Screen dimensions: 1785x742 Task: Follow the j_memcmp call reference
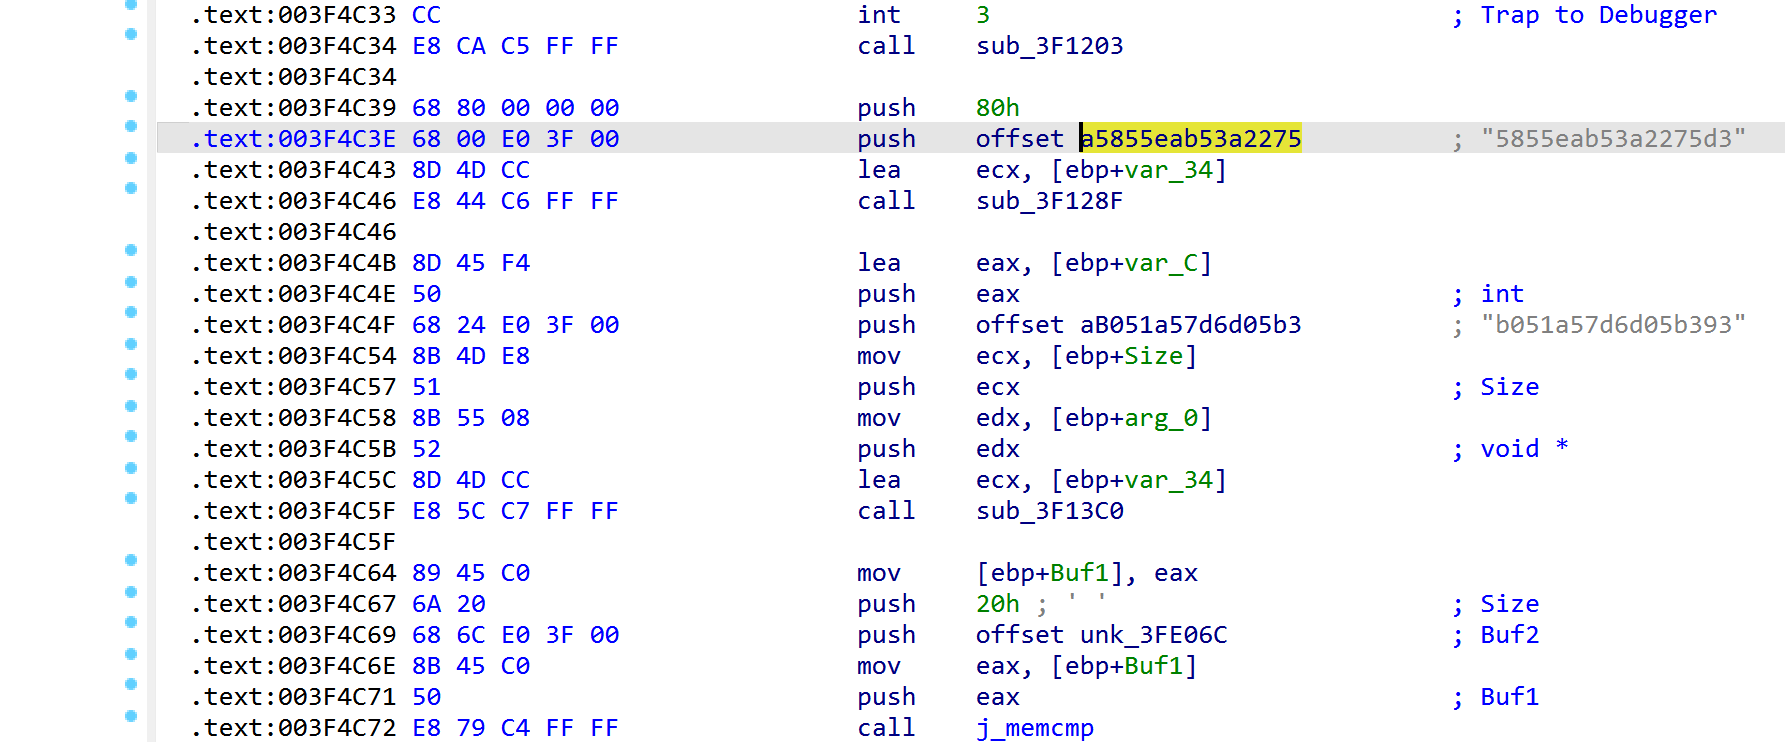[x=1034, y=728]
